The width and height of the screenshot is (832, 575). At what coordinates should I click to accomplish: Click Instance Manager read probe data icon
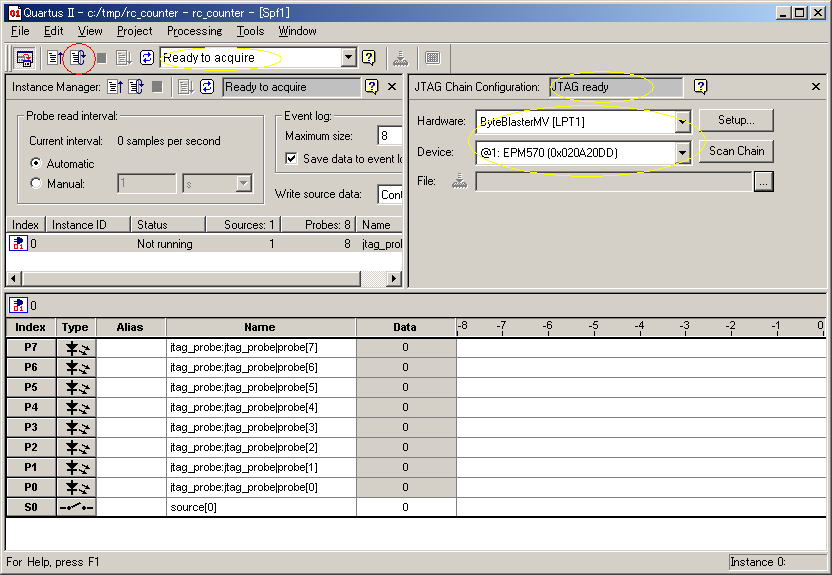[x=115, y=86]
